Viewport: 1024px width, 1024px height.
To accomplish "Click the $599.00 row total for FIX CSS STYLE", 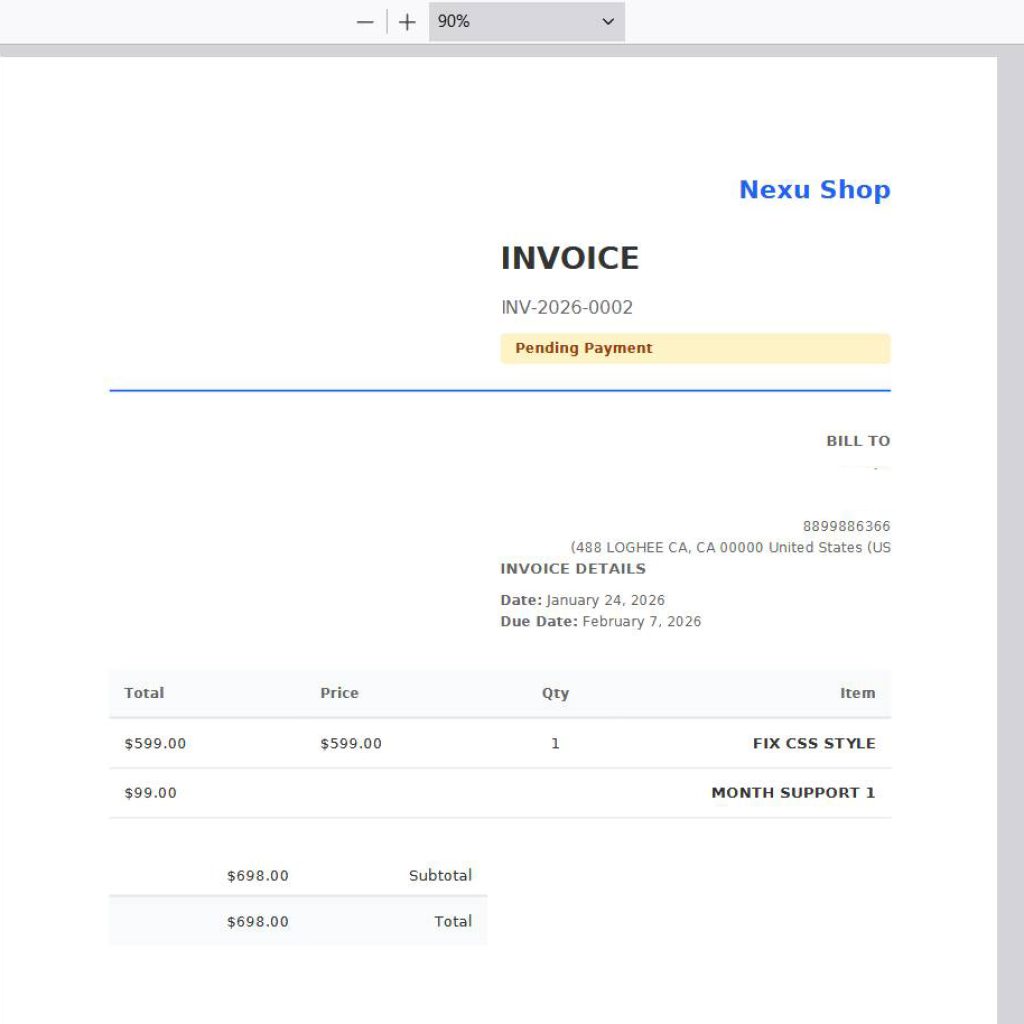I will click(x=155, y=743).
